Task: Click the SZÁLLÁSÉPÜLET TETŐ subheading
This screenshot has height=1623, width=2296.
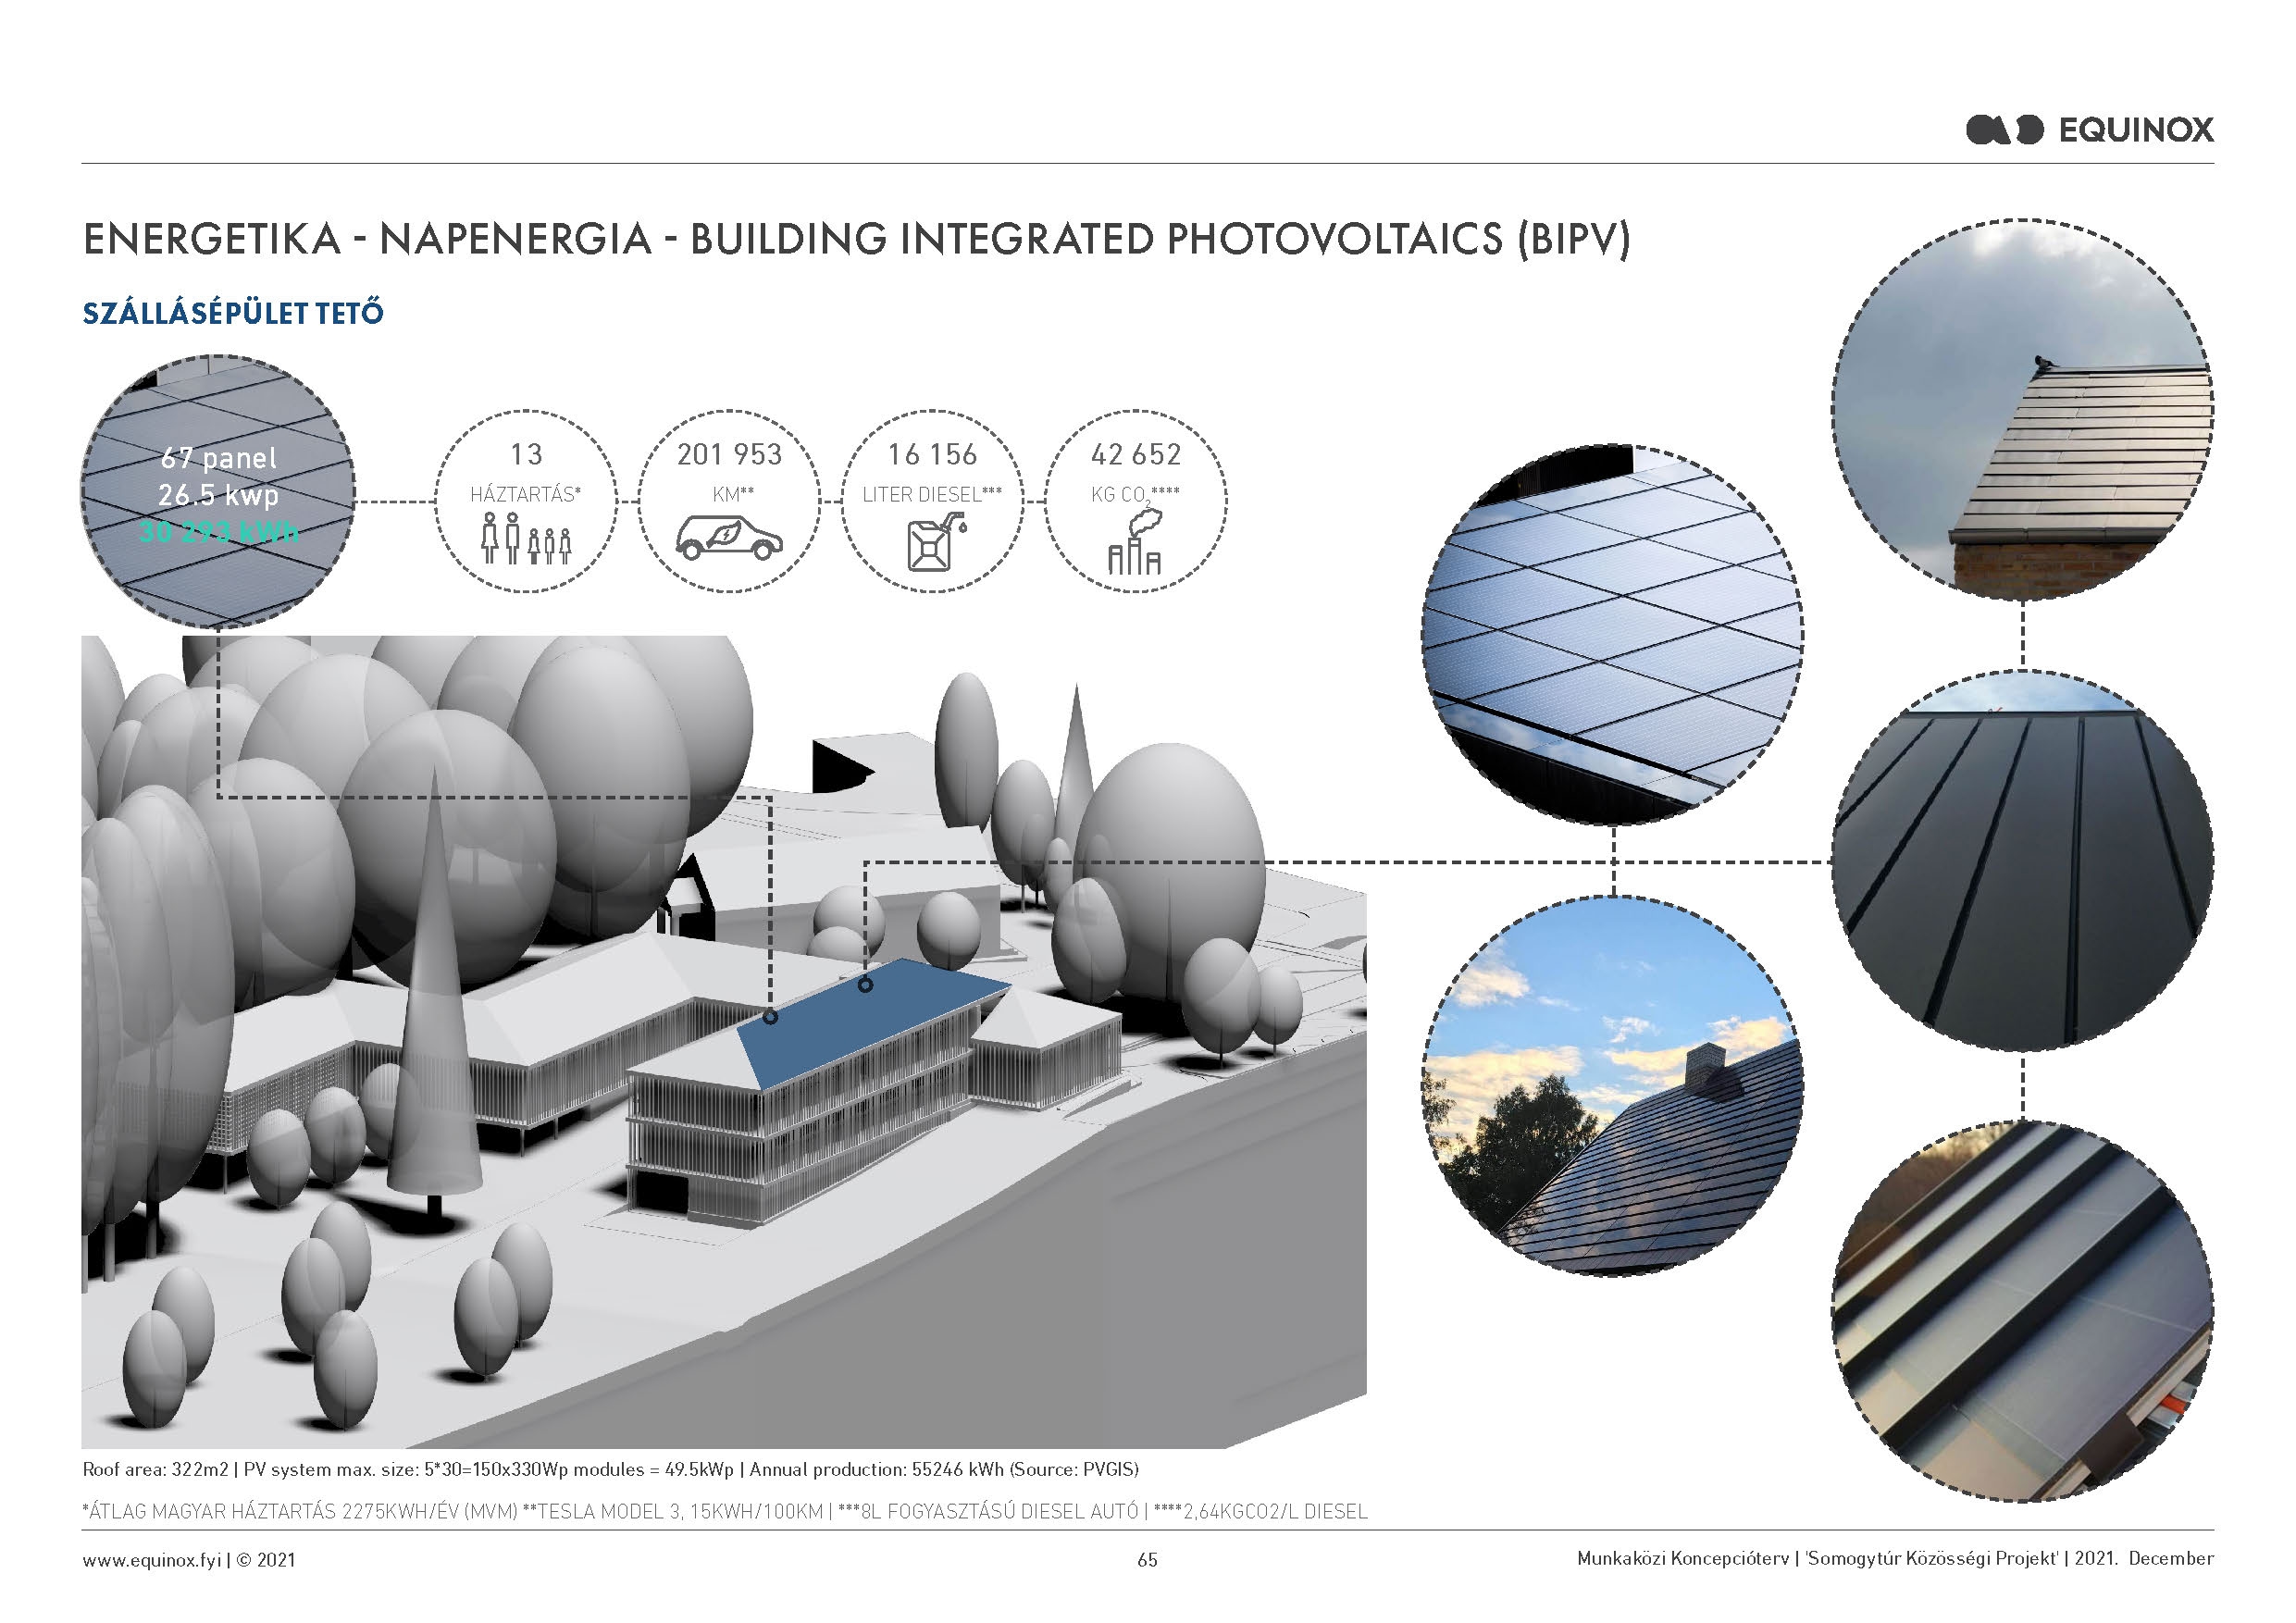Action: point(233,314)
